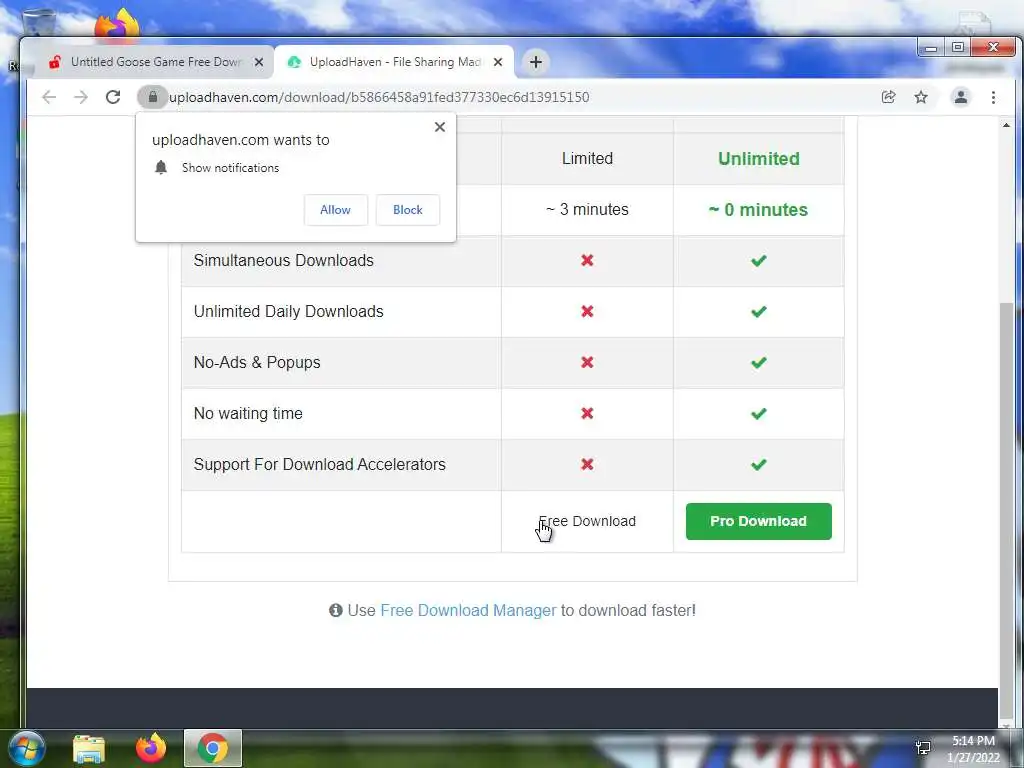Click the network icon in system tray

(x=923, y=748)
